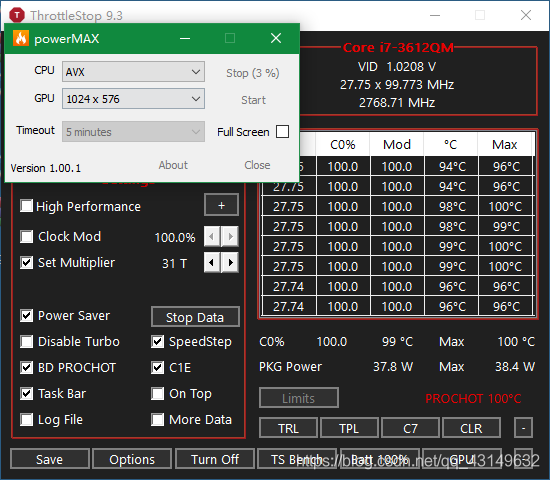Maximize the powerMAX window

coord(230,38)
